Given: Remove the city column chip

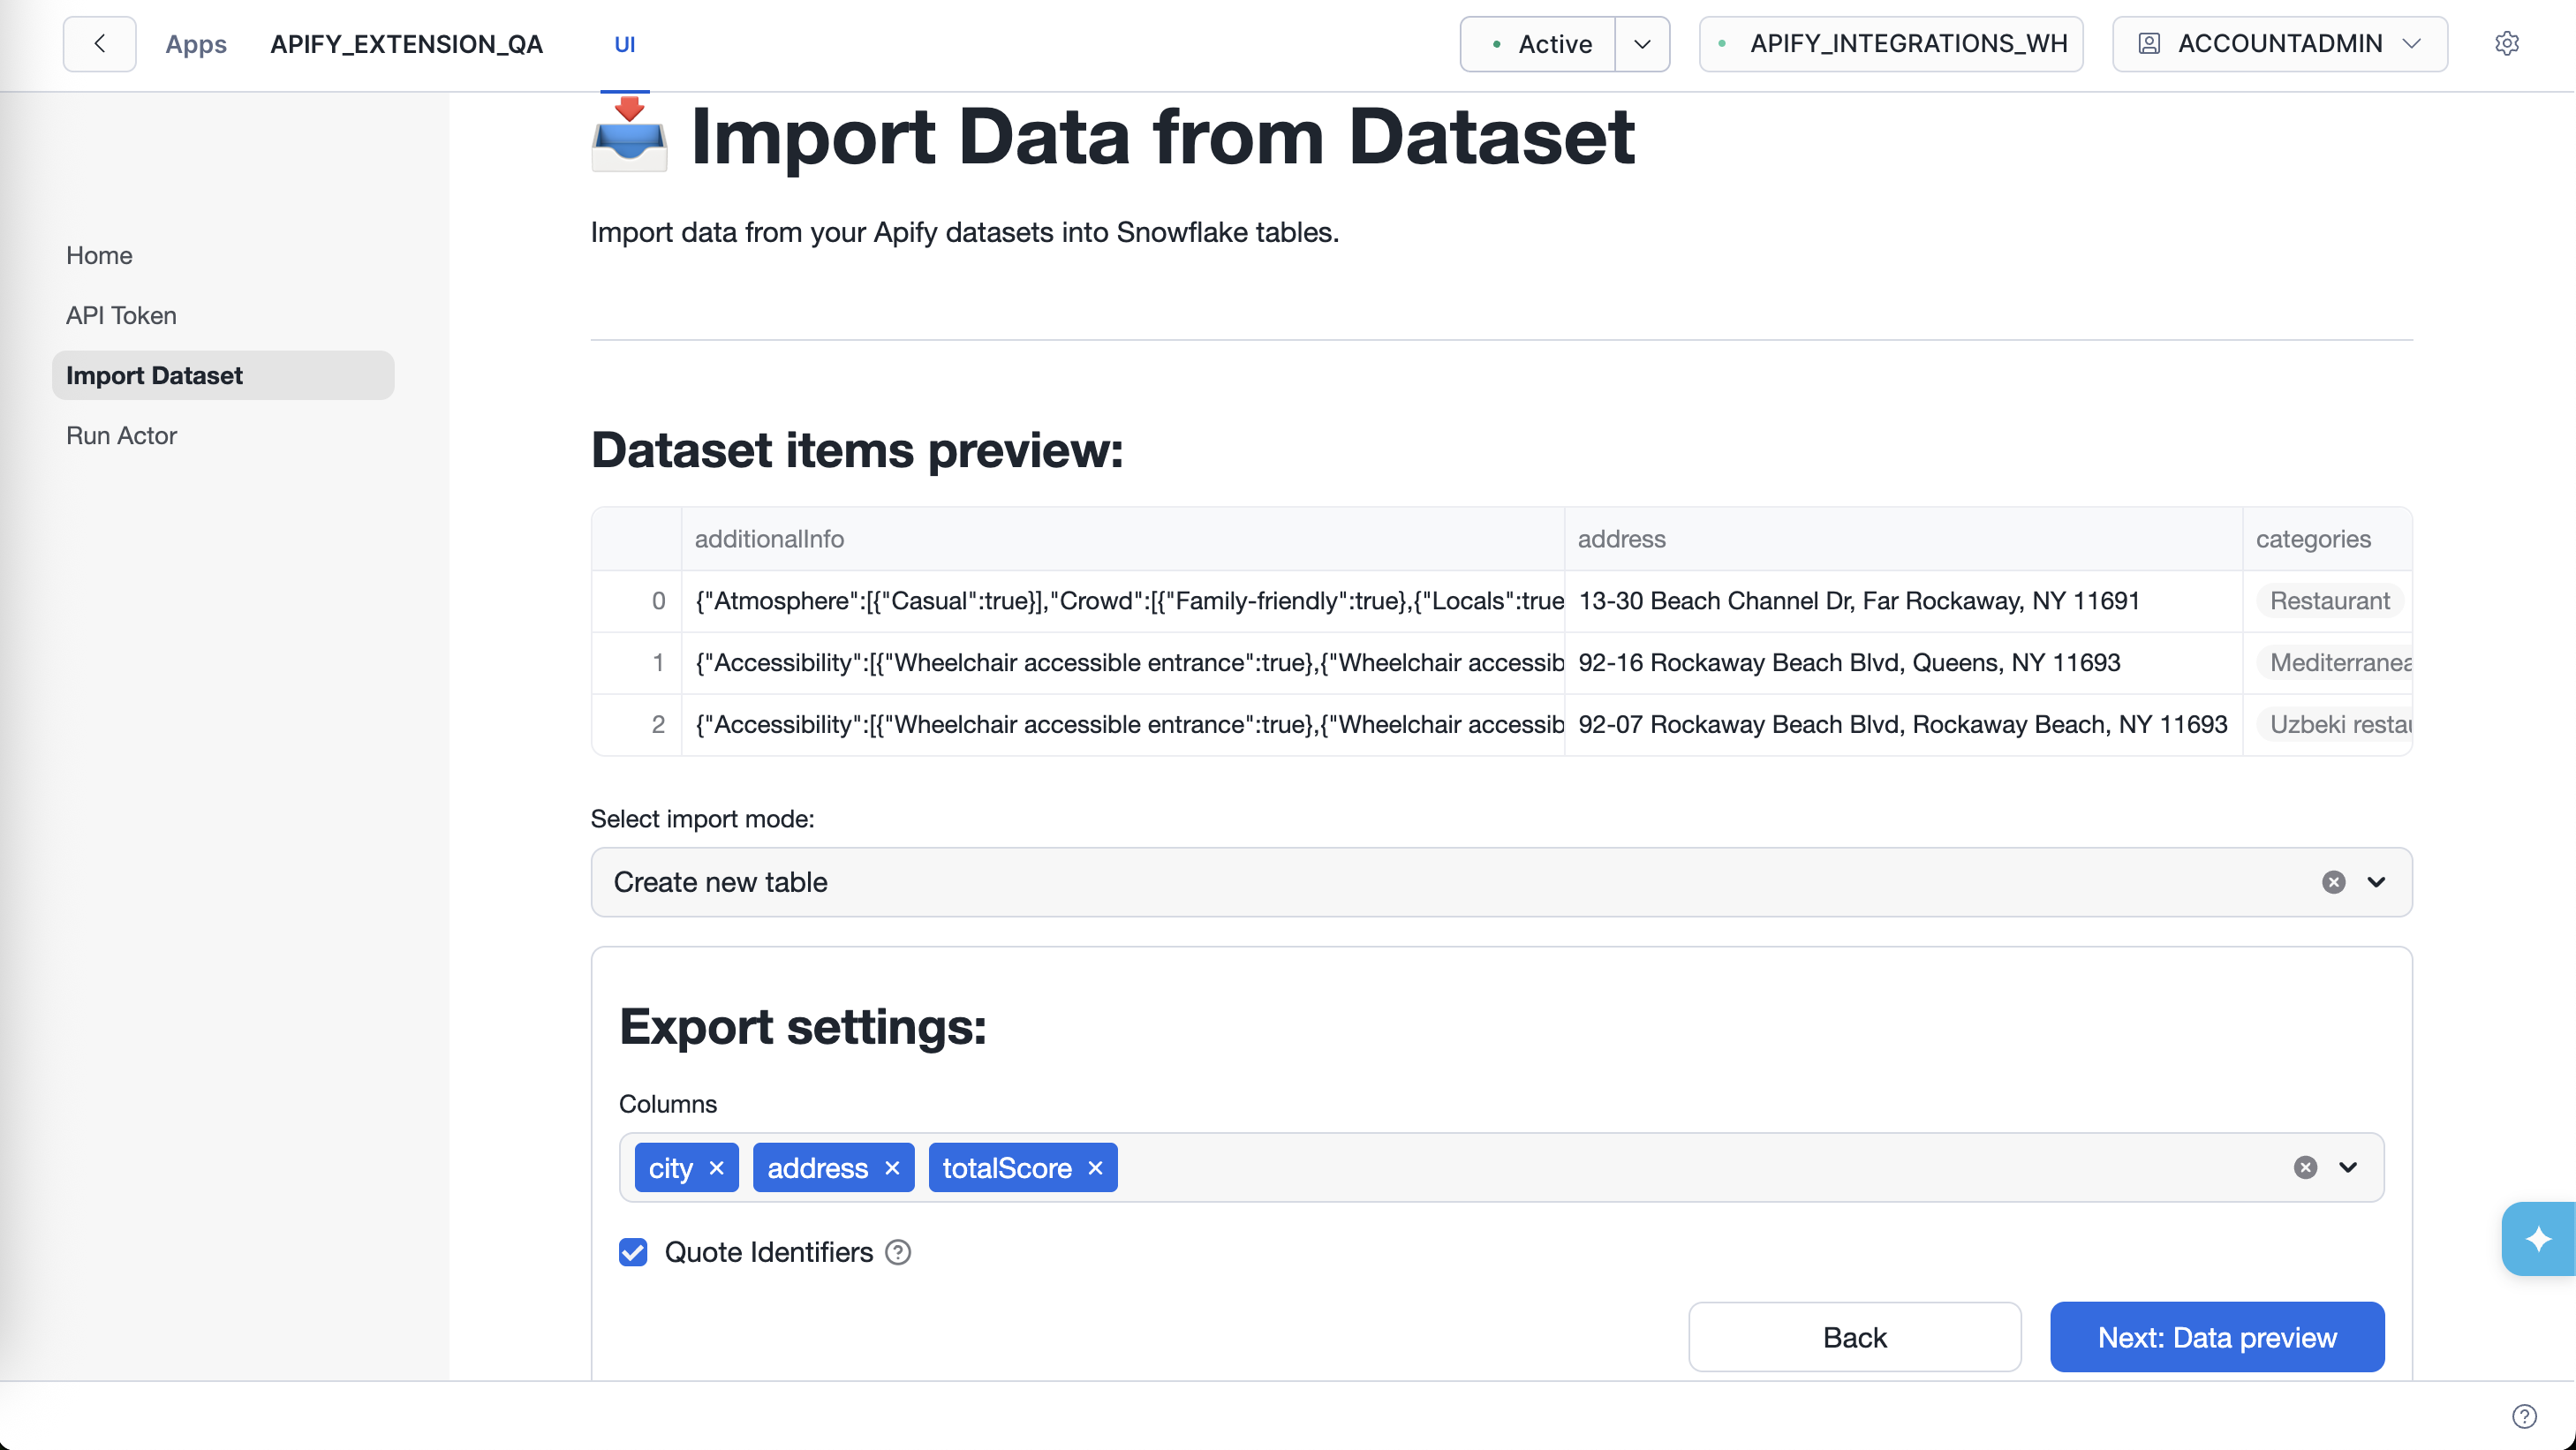Looking at the screenshot, I should (716, 1167).
